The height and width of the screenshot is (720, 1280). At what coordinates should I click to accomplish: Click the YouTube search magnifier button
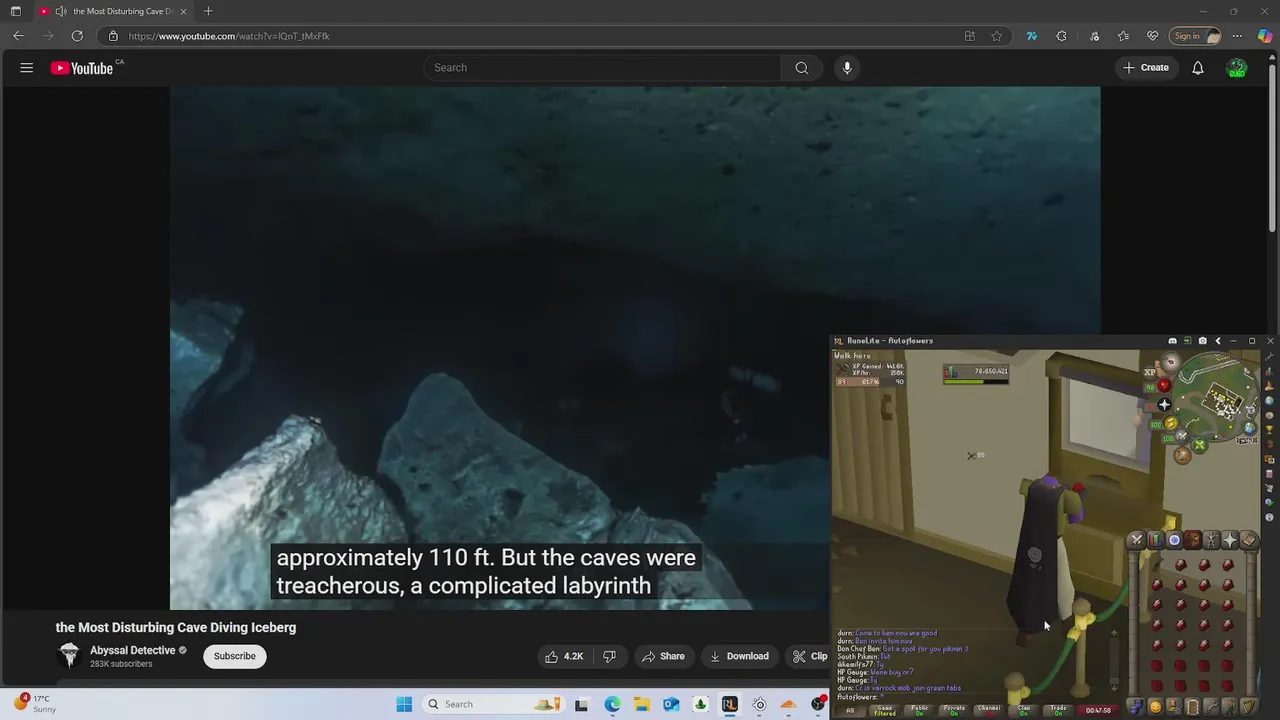click(802, 68)
